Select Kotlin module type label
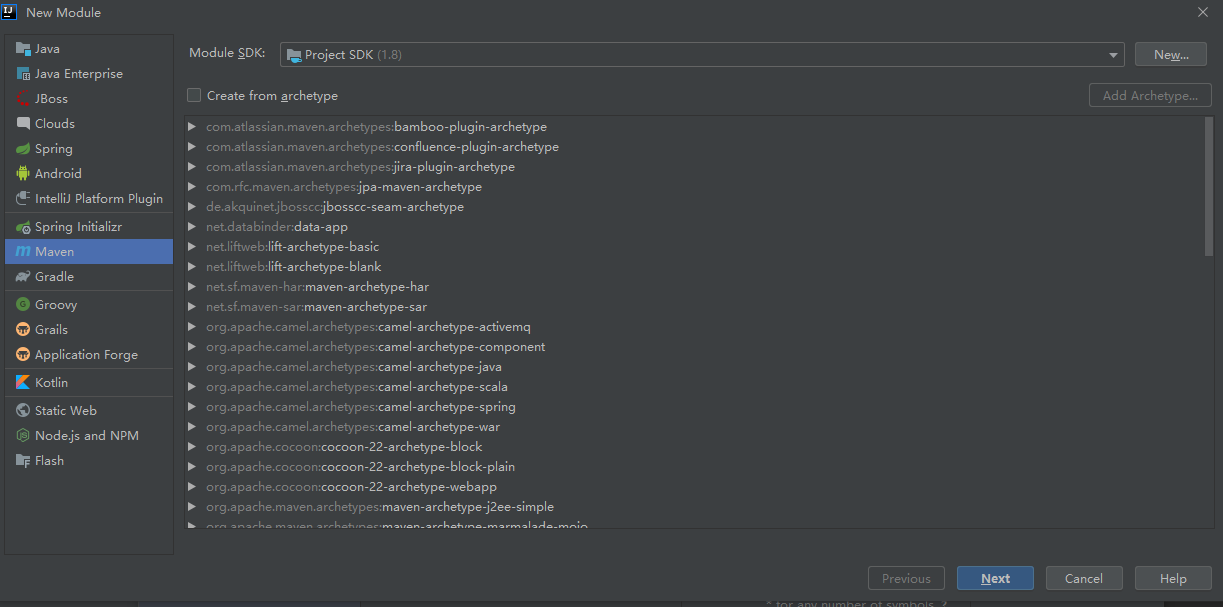Image resolution: width=1223 pixels, height=607 pixels. tap(51, 382)
